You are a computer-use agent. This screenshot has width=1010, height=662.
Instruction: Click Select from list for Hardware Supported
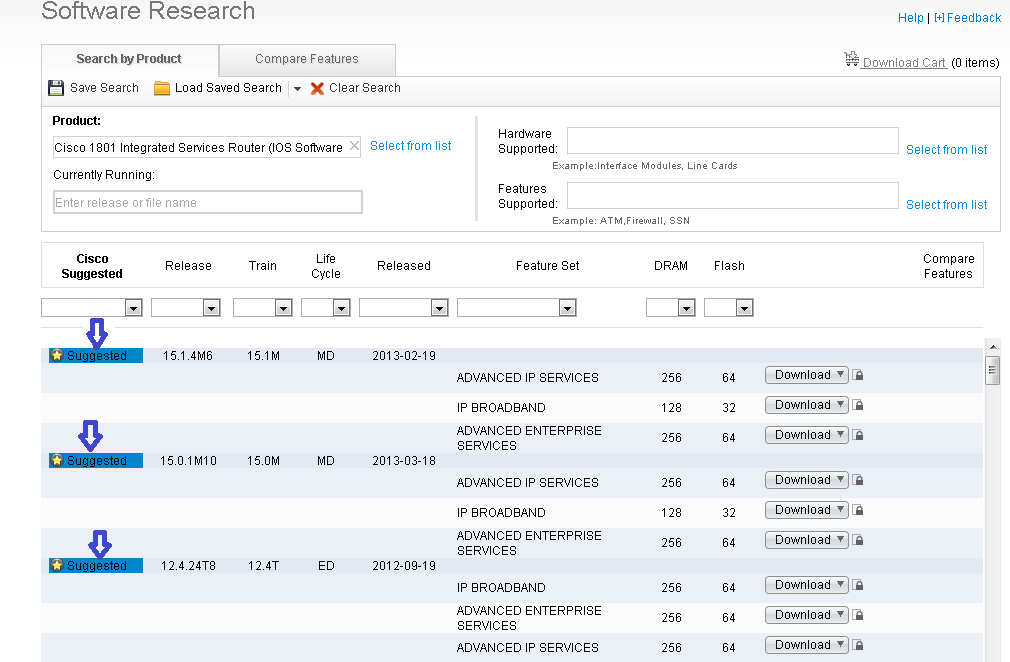(946, 150)
